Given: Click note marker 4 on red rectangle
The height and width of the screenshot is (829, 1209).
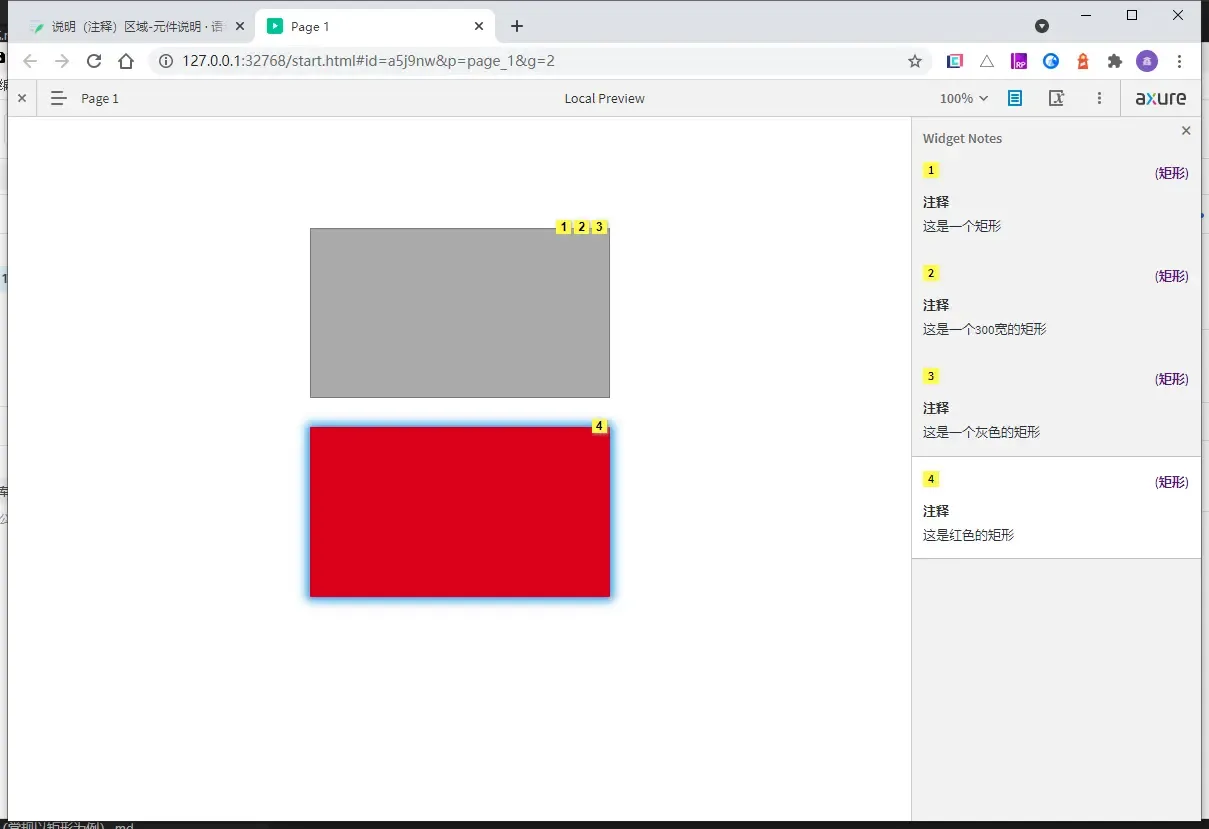Looking at the screenshot, I should coord(599,426).
